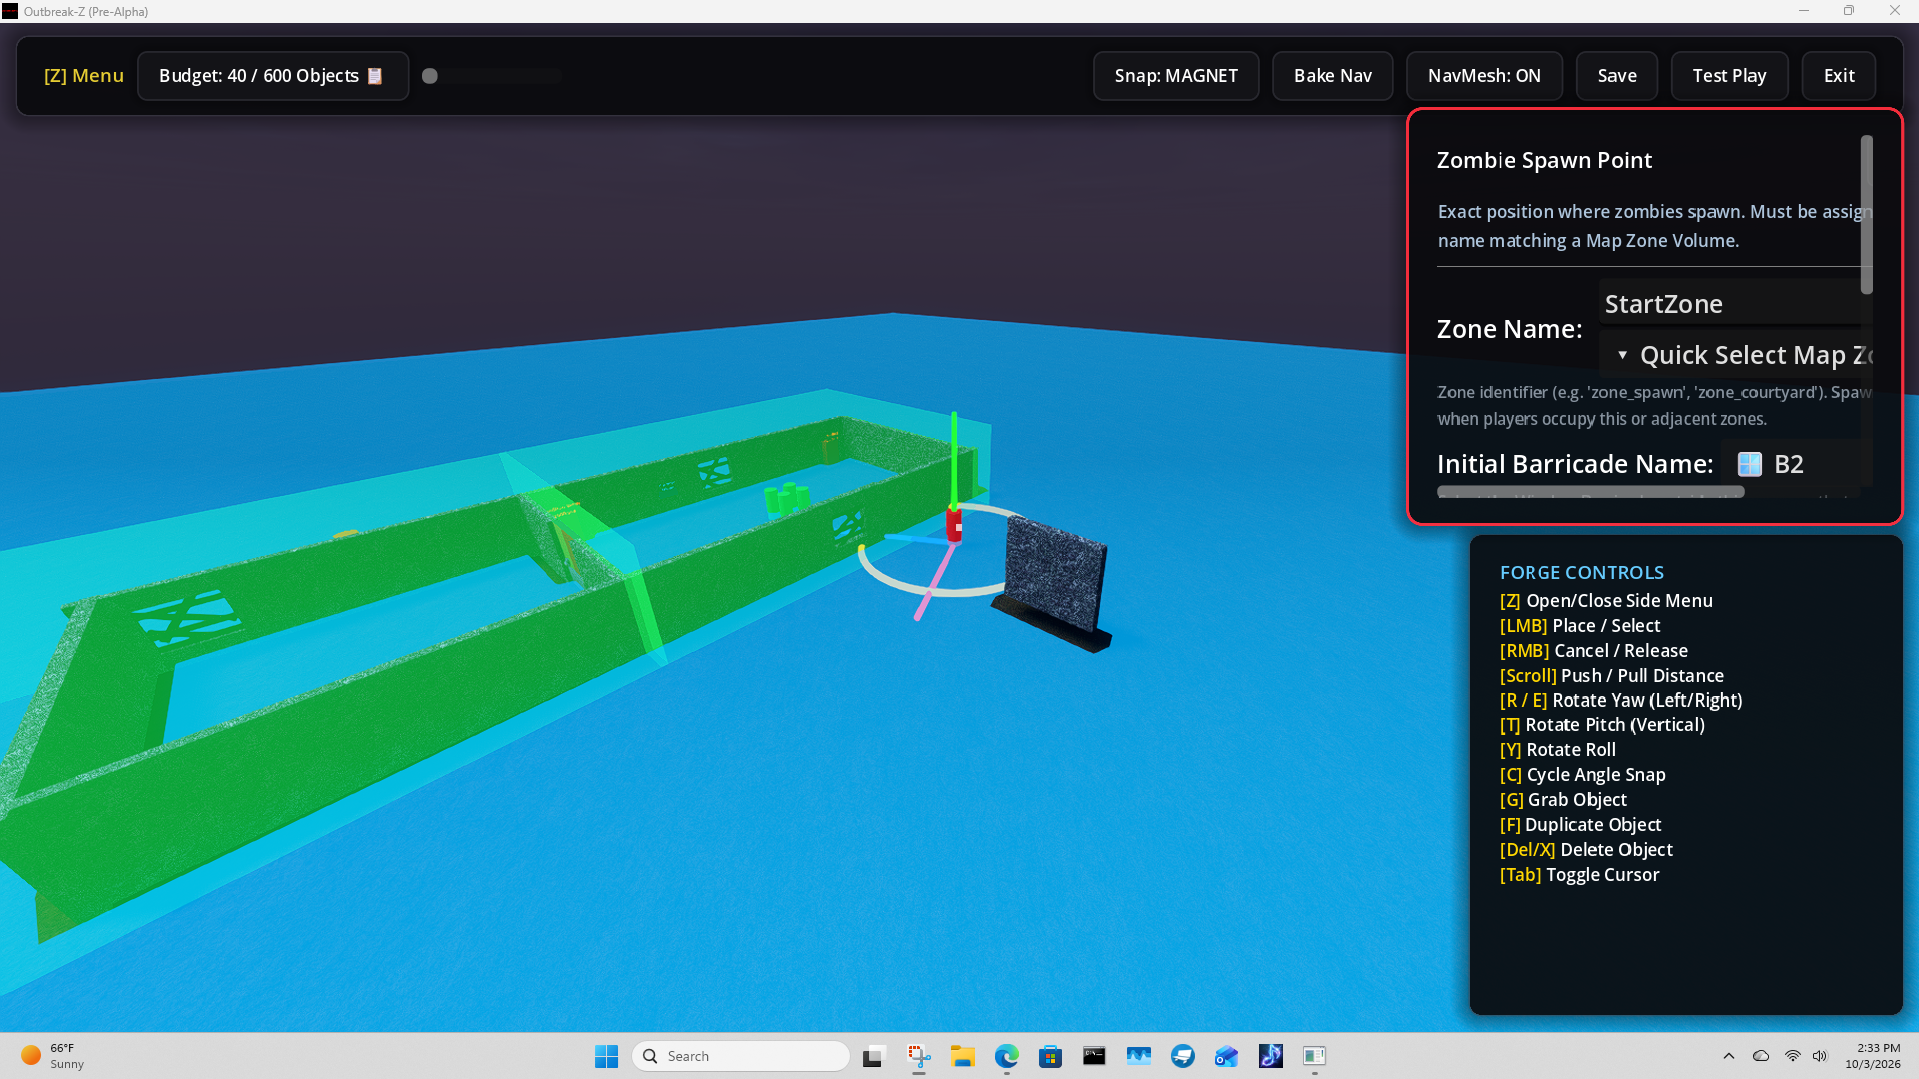Toggle Snap: MAGNET mode
The width and height of the screenshot is (1919, 1079).
[x=1176, y=76]
